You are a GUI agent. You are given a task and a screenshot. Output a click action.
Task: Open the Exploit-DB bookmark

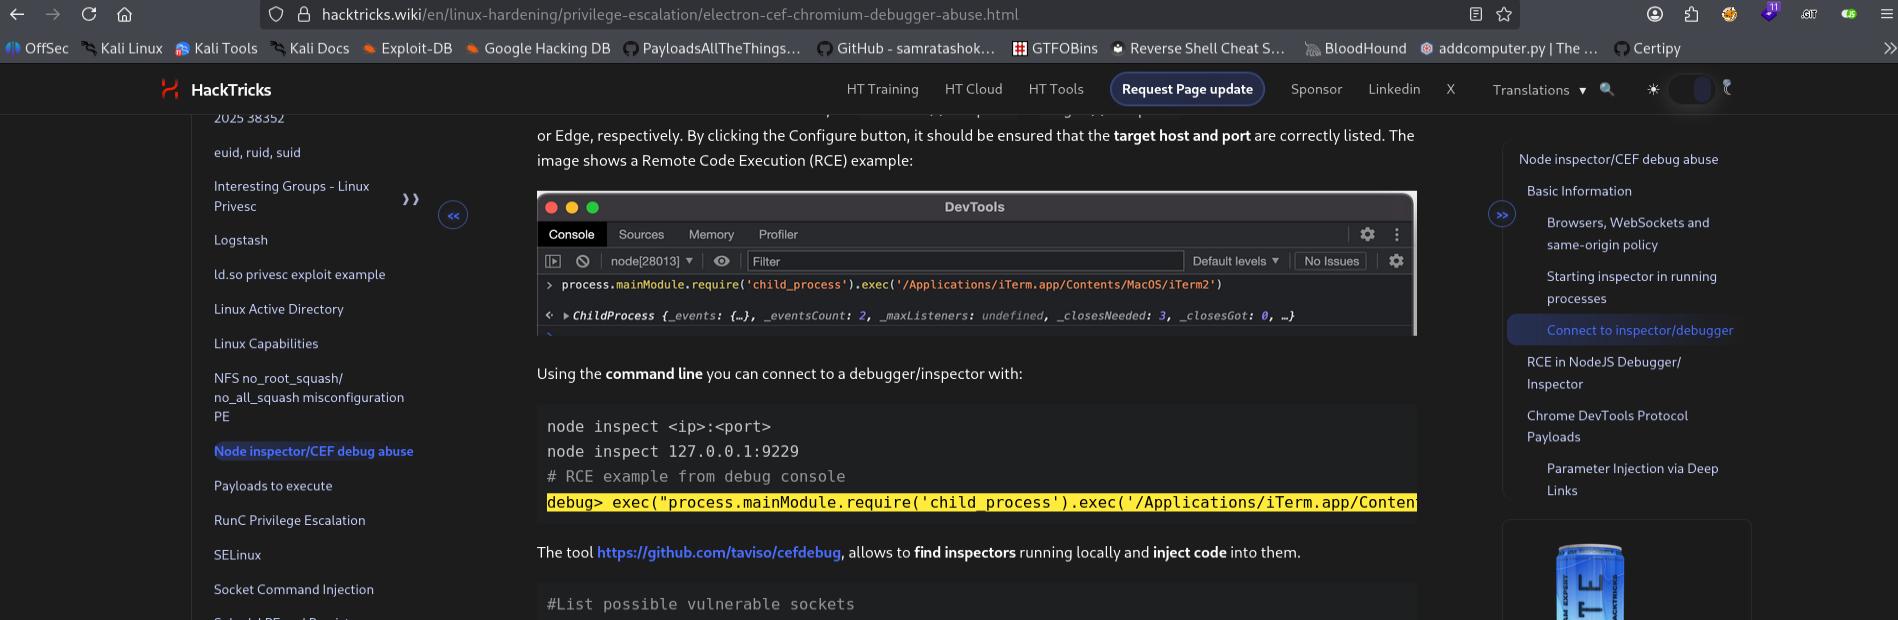[x=407, y=48]
